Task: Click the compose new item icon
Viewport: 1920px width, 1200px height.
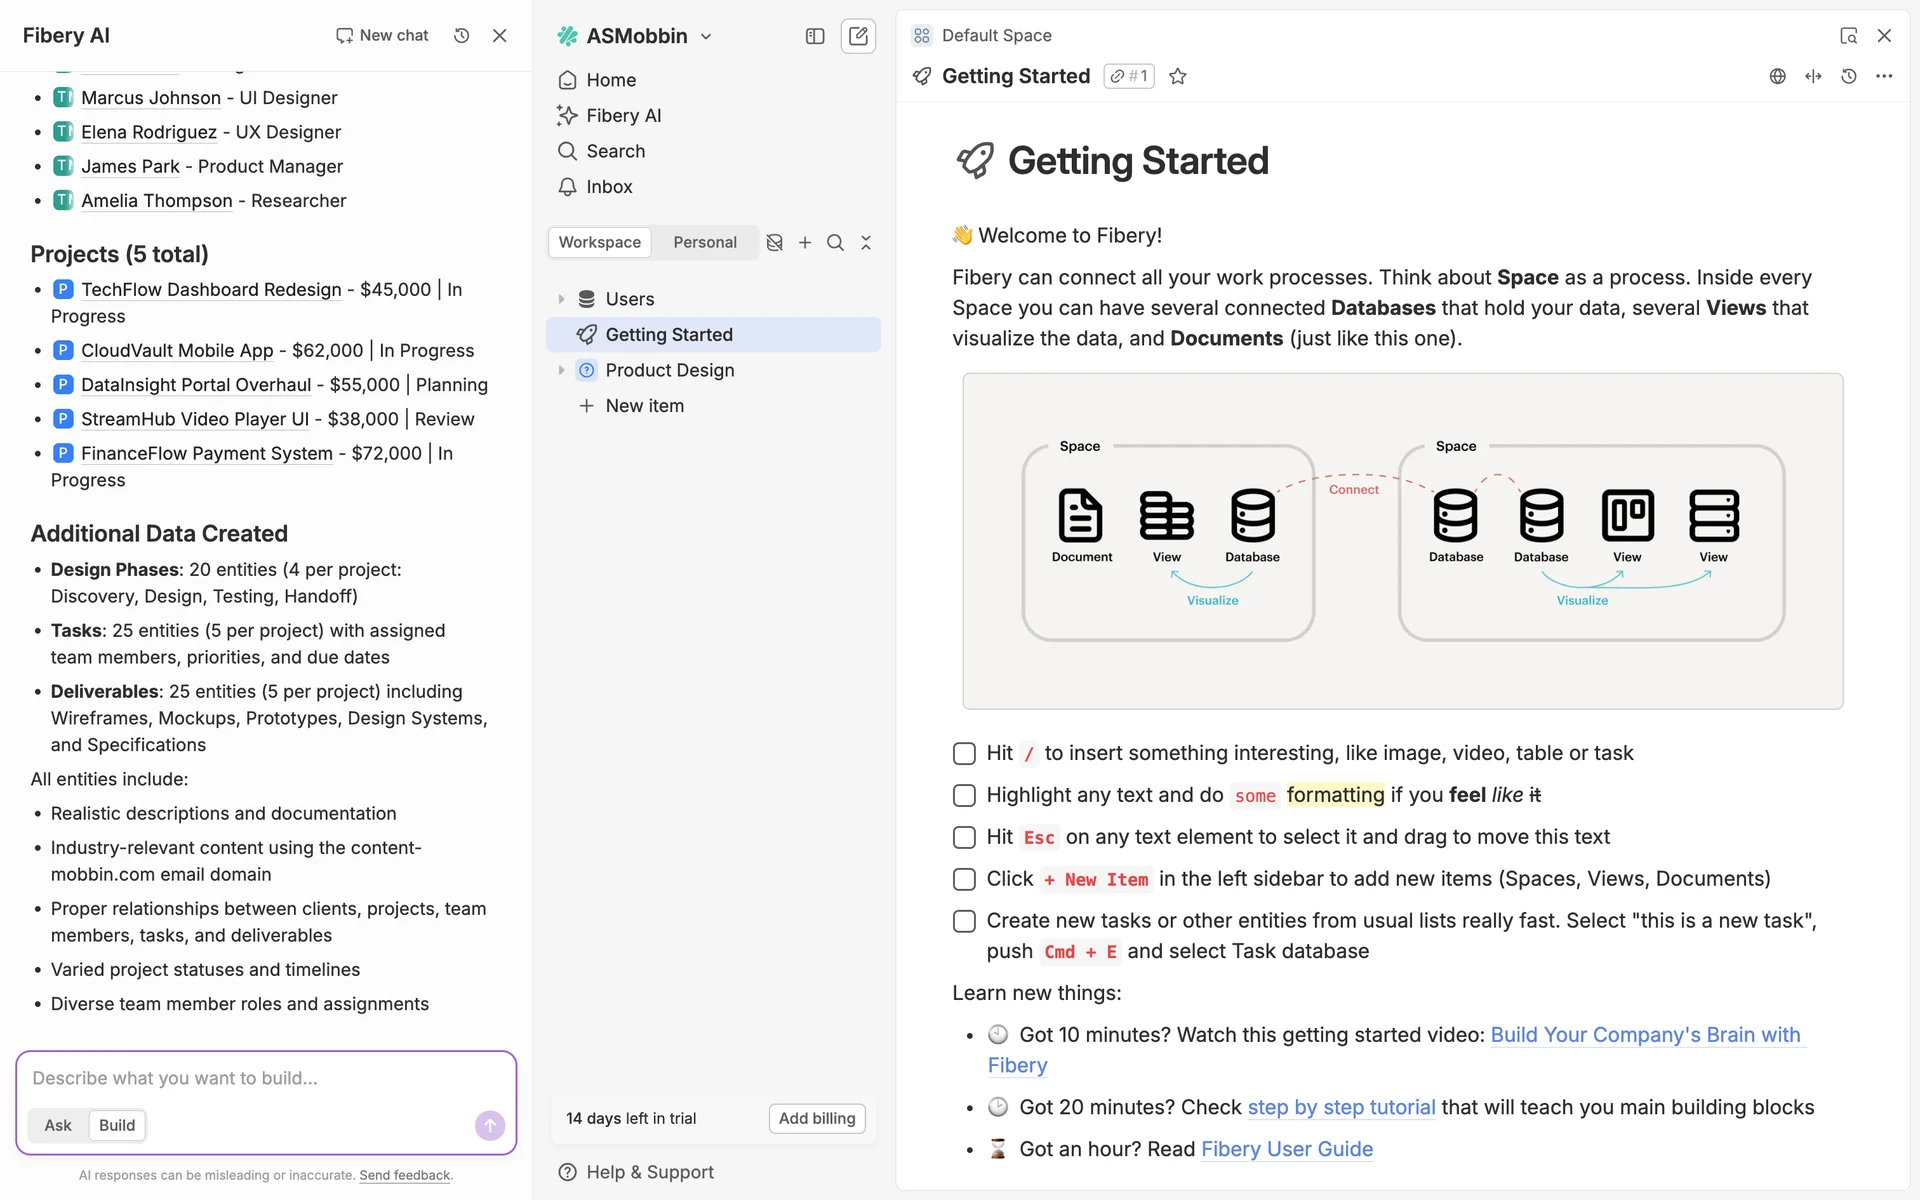Action: click(x=858, y=36)
